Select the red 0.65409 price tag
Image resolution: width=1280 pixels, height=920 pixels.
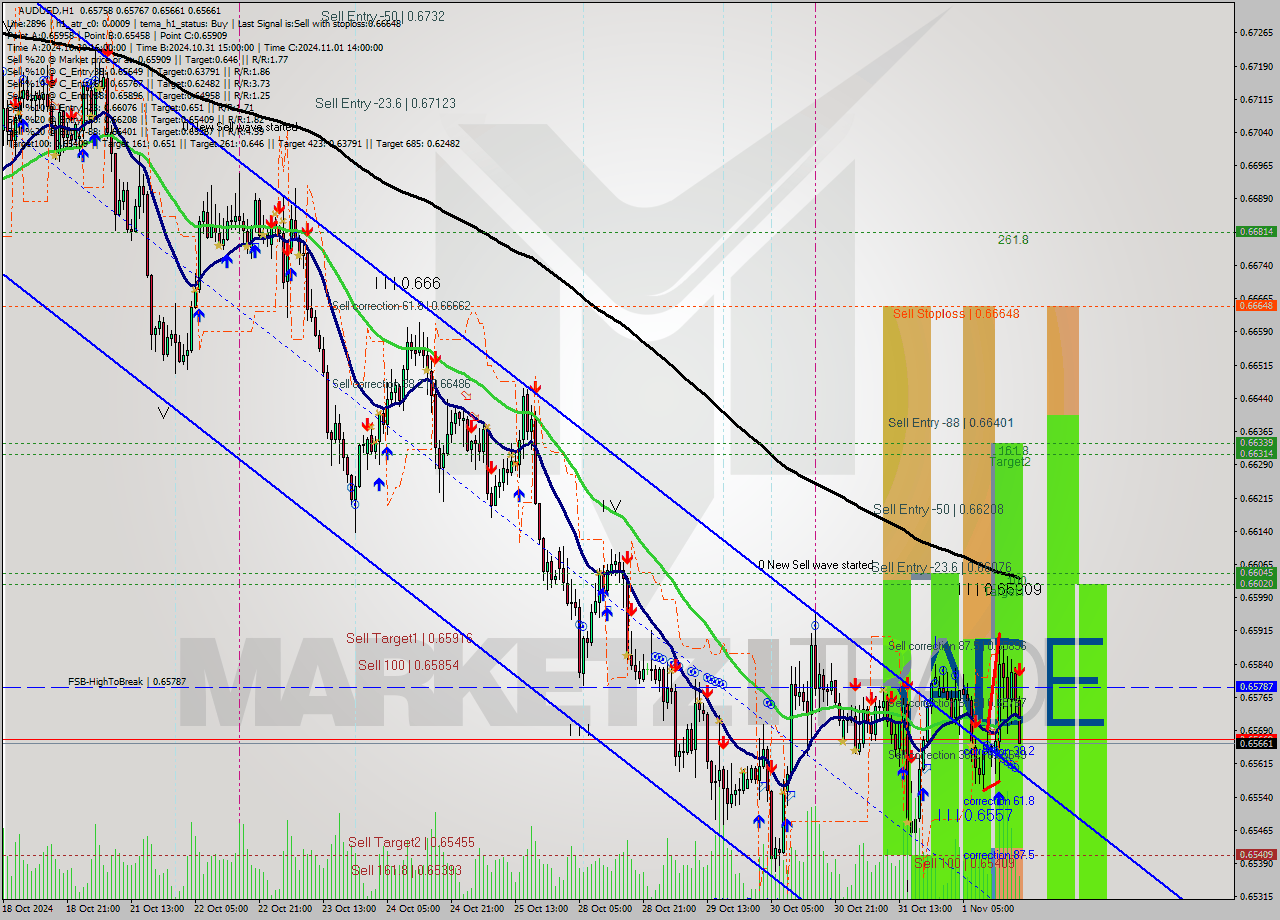pyautogui.click(x=1255, y=855)
